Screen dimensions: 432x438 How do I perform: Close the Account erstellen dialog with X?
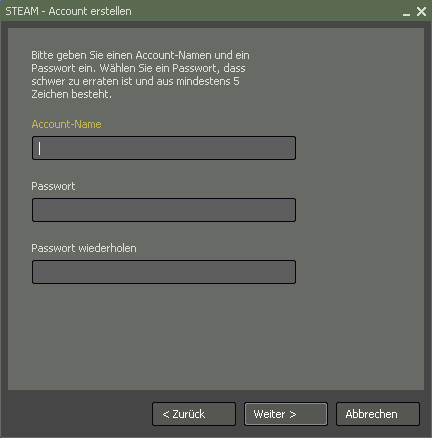(421, 12)
